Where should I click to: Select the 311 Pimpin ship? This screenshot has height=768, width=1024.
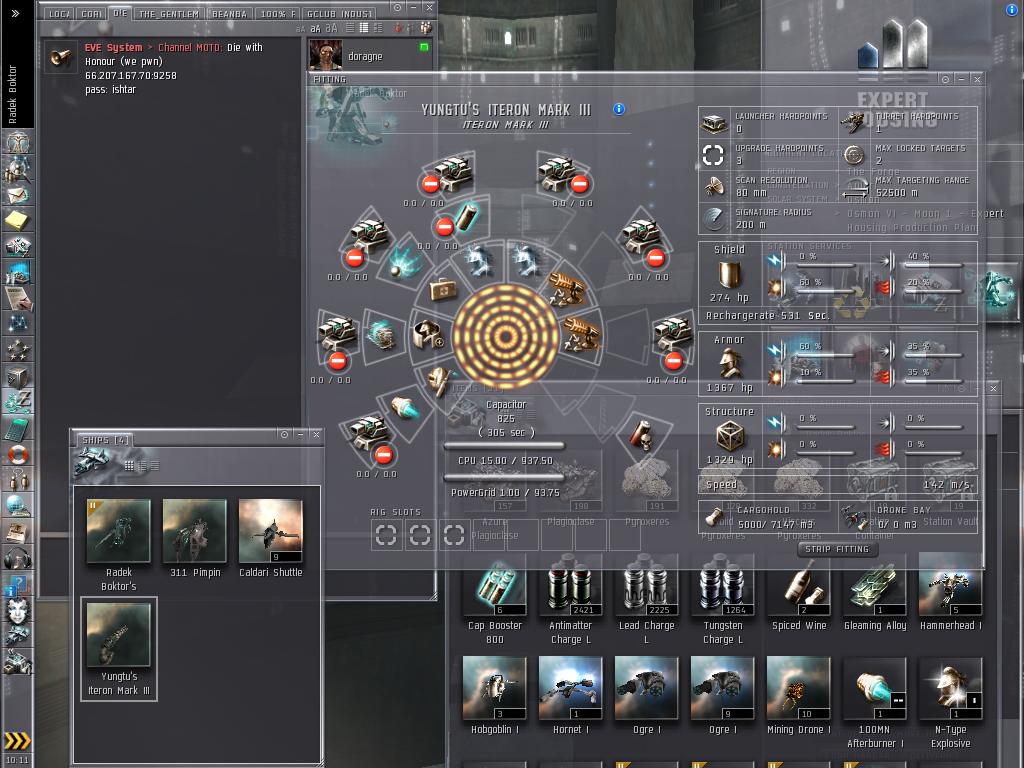[x=195, y=539]
